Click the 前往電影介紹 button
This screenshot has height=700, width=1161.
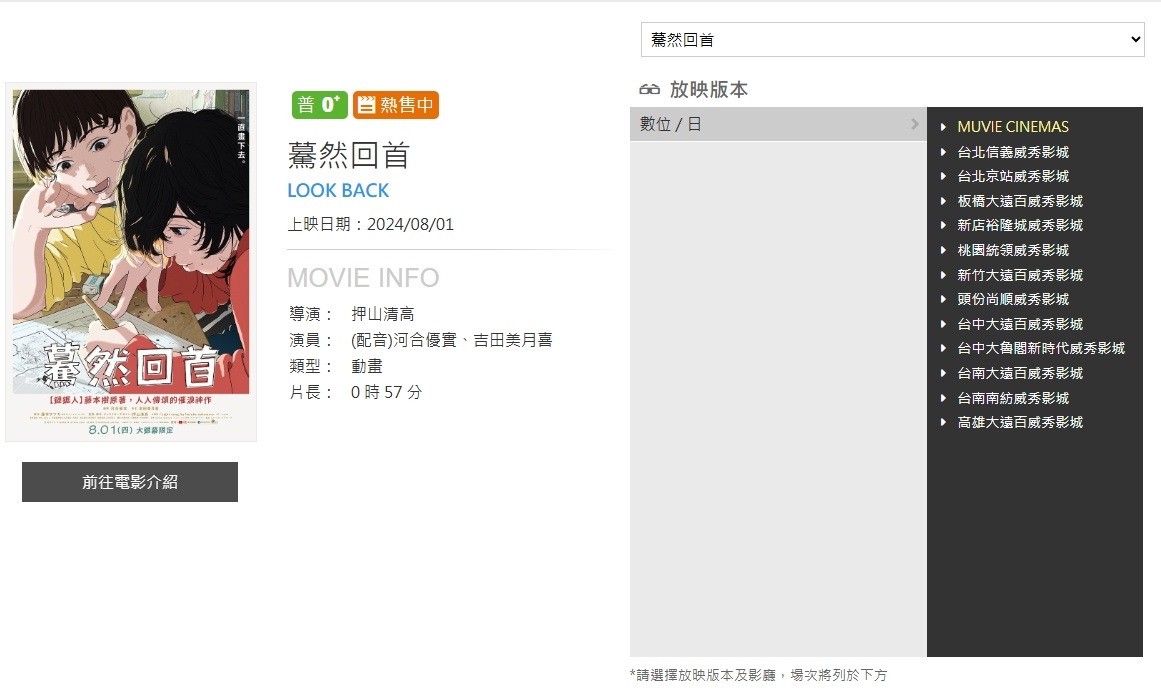point(130,482)
